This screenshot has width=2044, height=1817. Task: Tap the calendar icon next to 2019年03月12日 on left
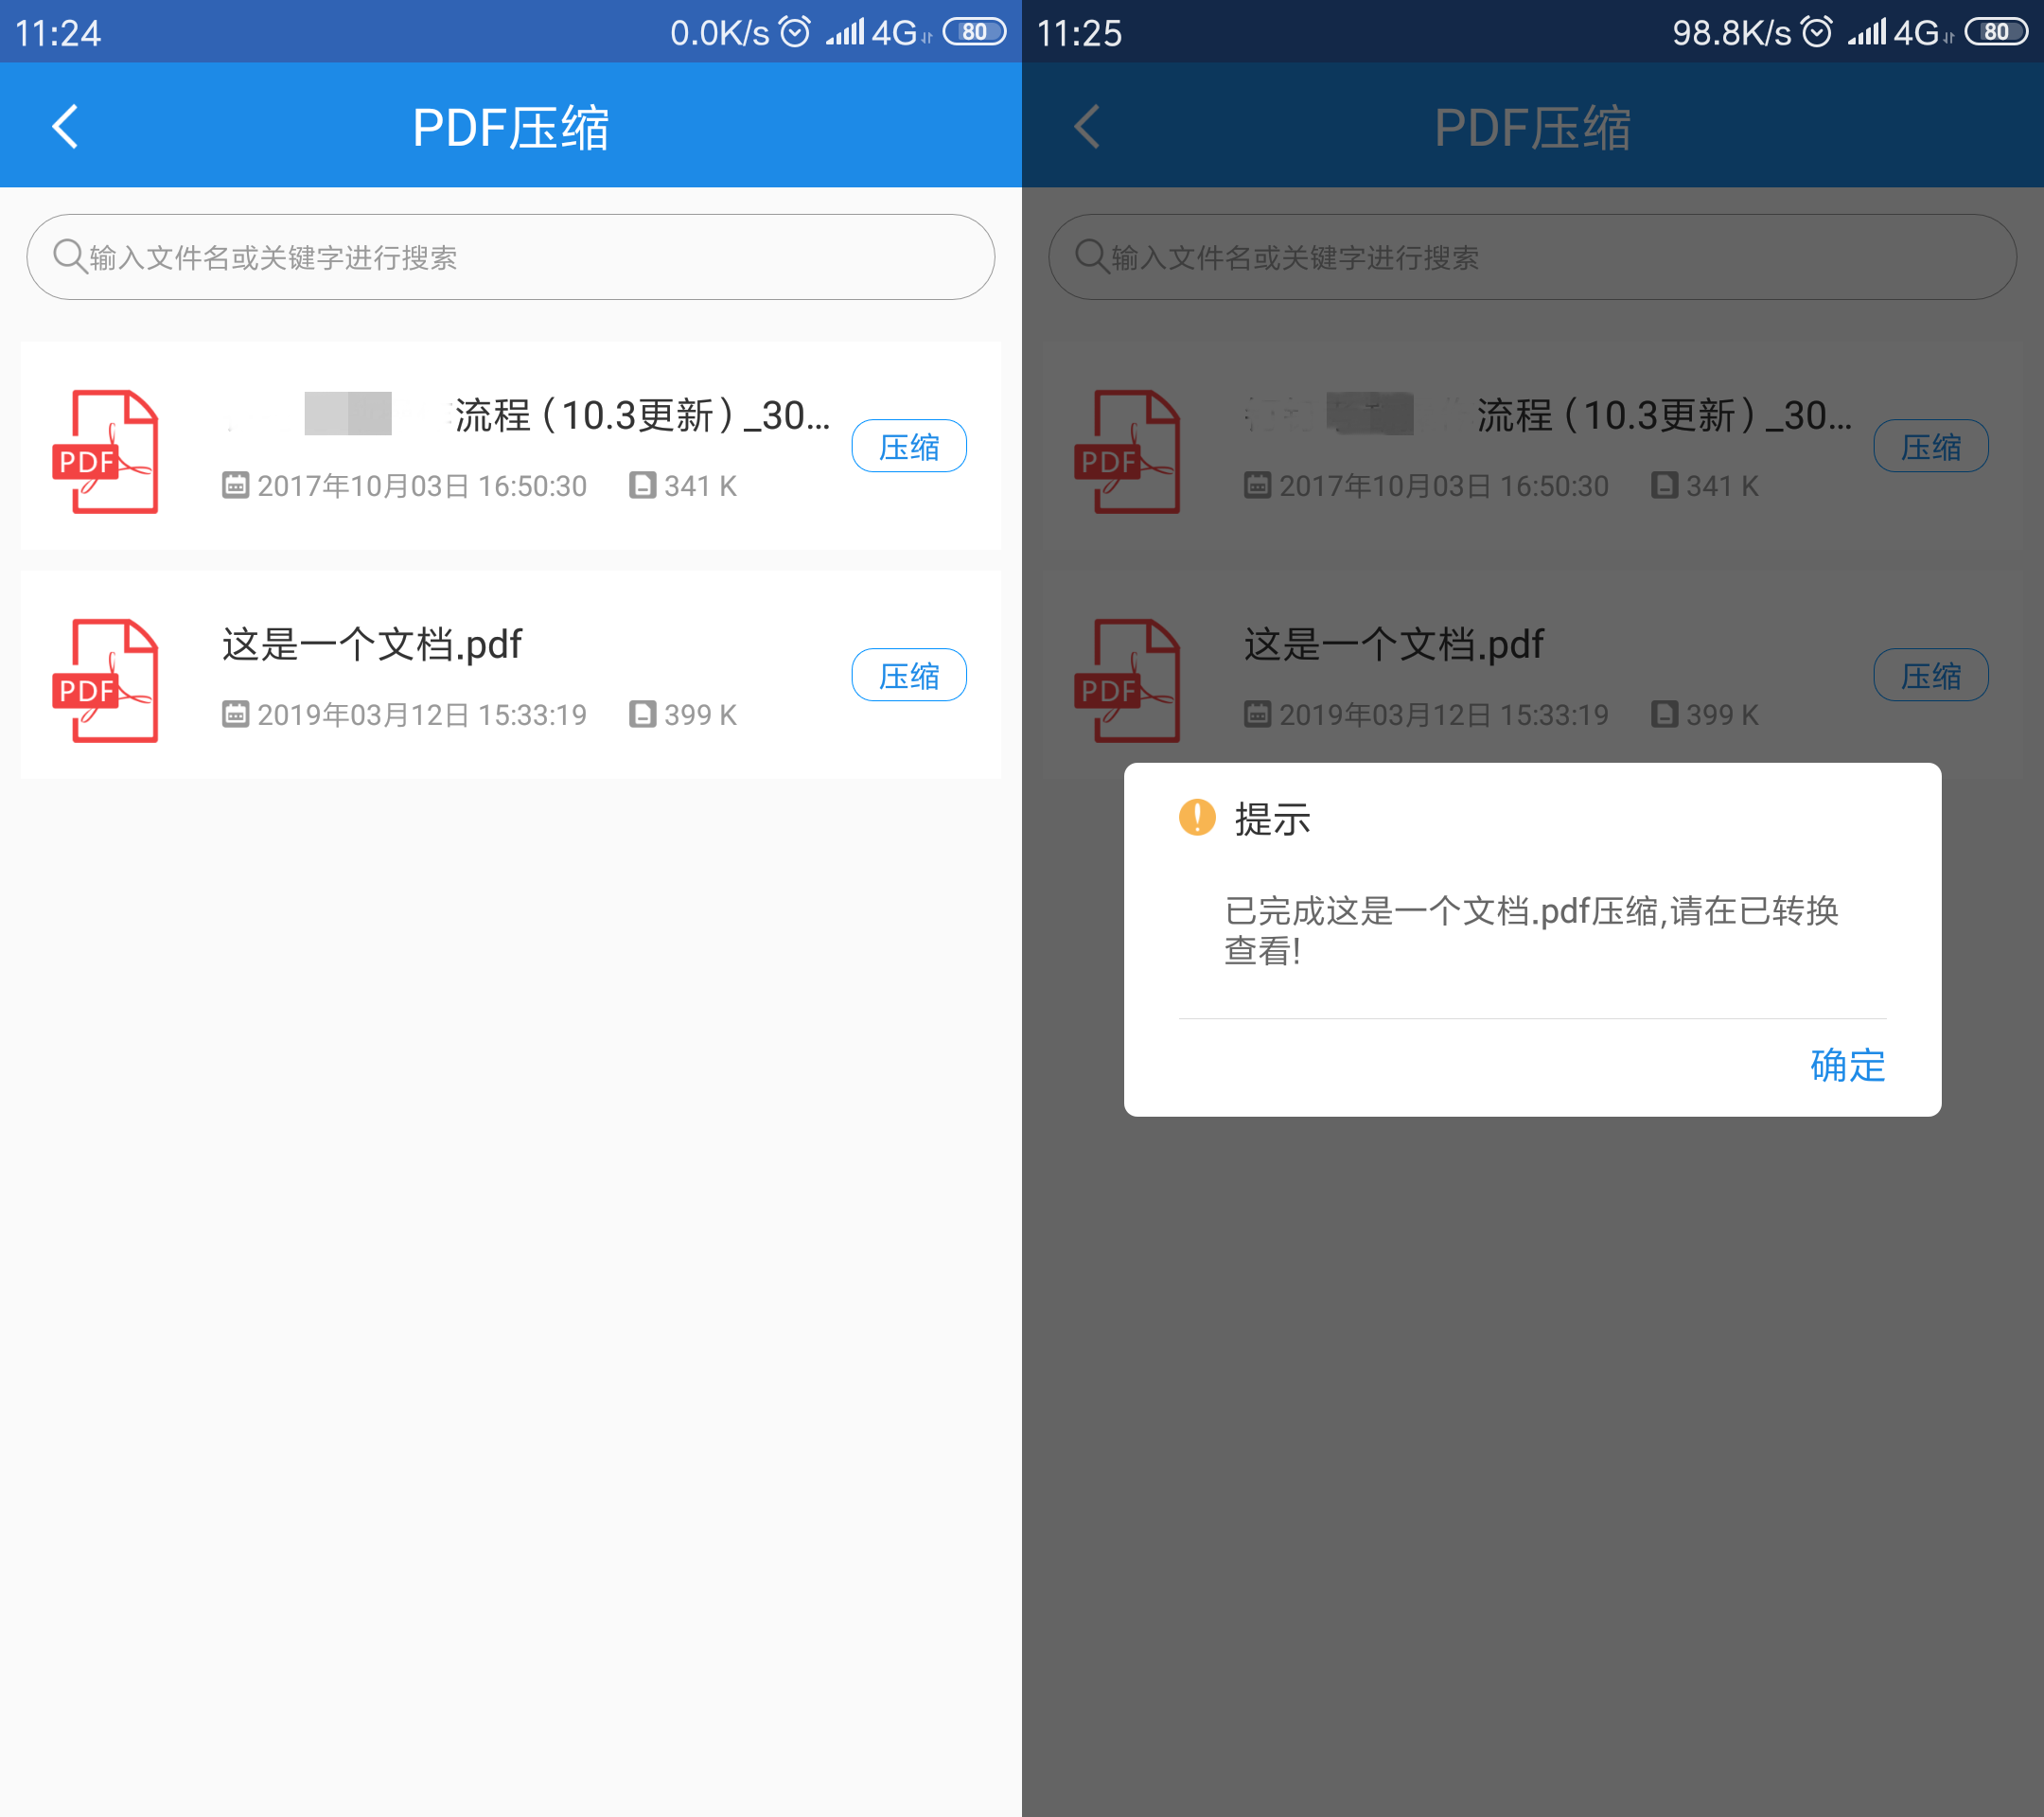[235, 714]
